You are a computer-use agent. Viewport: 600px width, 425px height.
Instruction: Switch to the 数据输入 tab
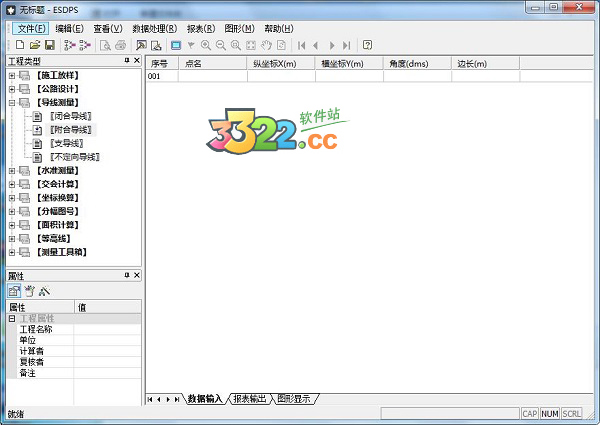tap(205, 399)
